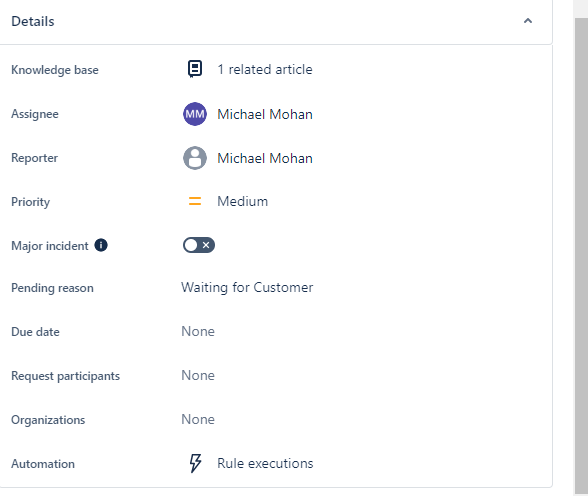Click the Major incident label

point(50,246)
